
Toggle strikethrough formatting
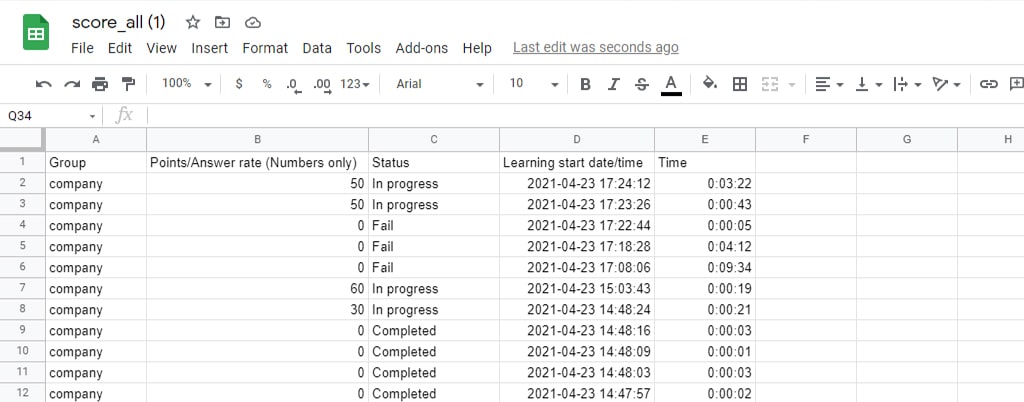coord(641,84)
